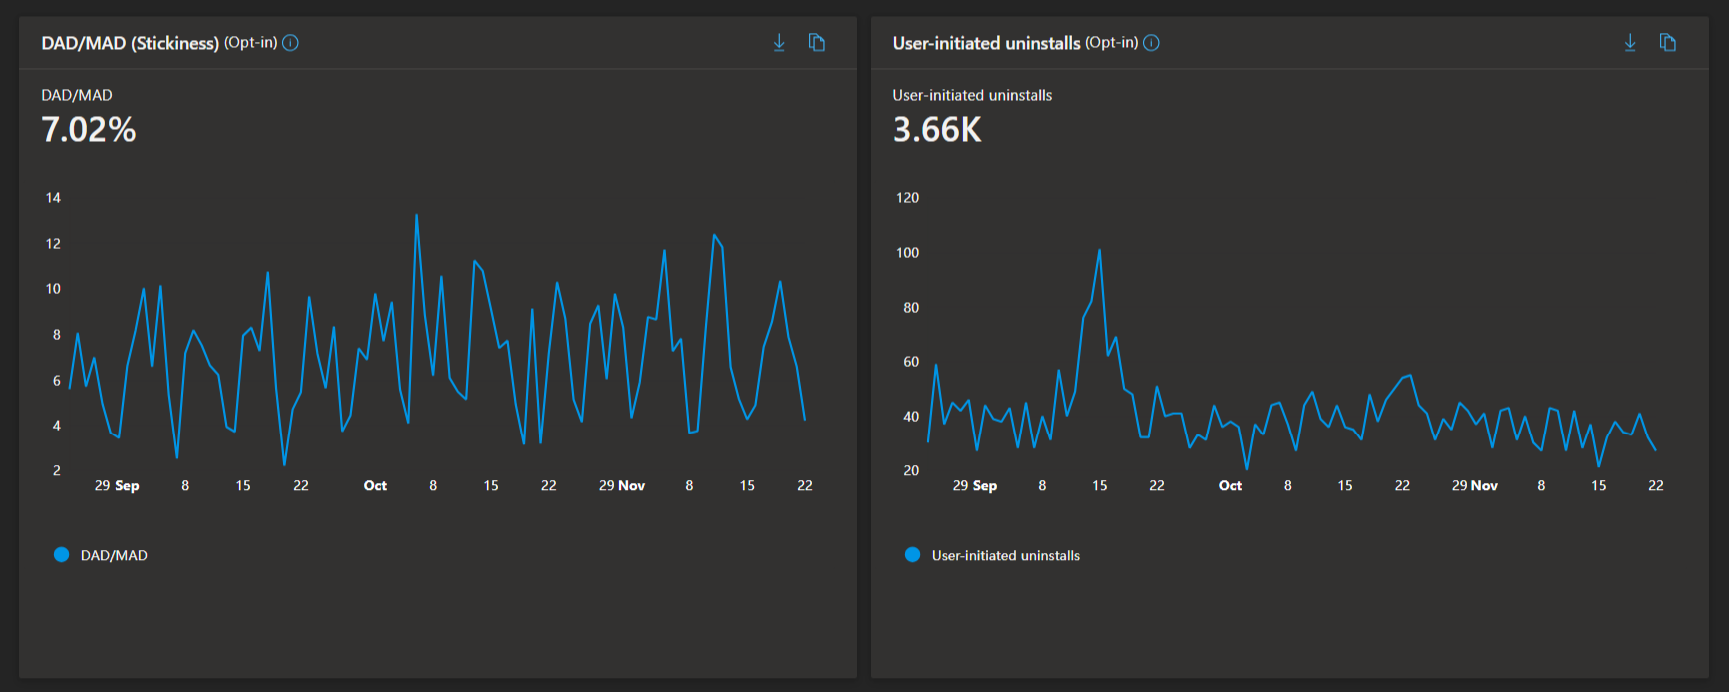
Task: Toggle the User-initiated uninstalls legend dot
Action: [912, 555]
